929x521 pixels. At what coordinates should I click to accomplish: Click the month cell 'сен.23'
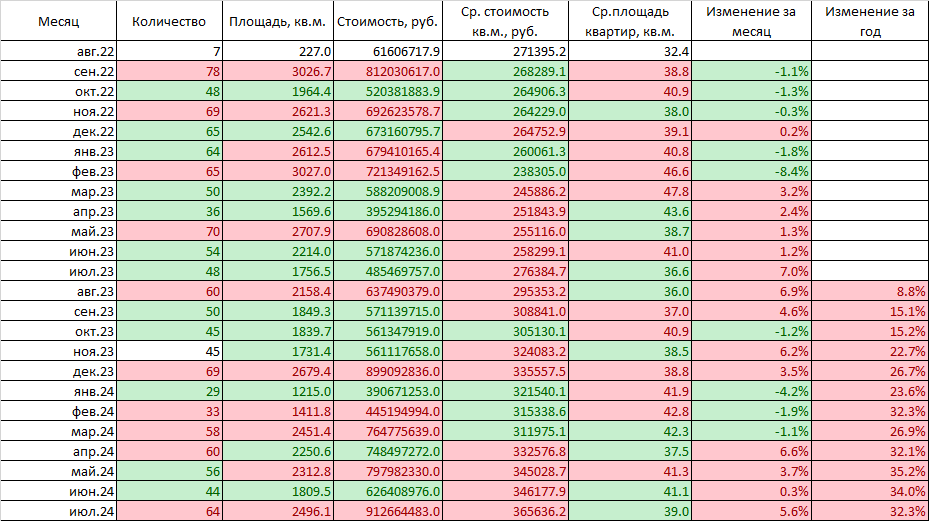[59, 311]
